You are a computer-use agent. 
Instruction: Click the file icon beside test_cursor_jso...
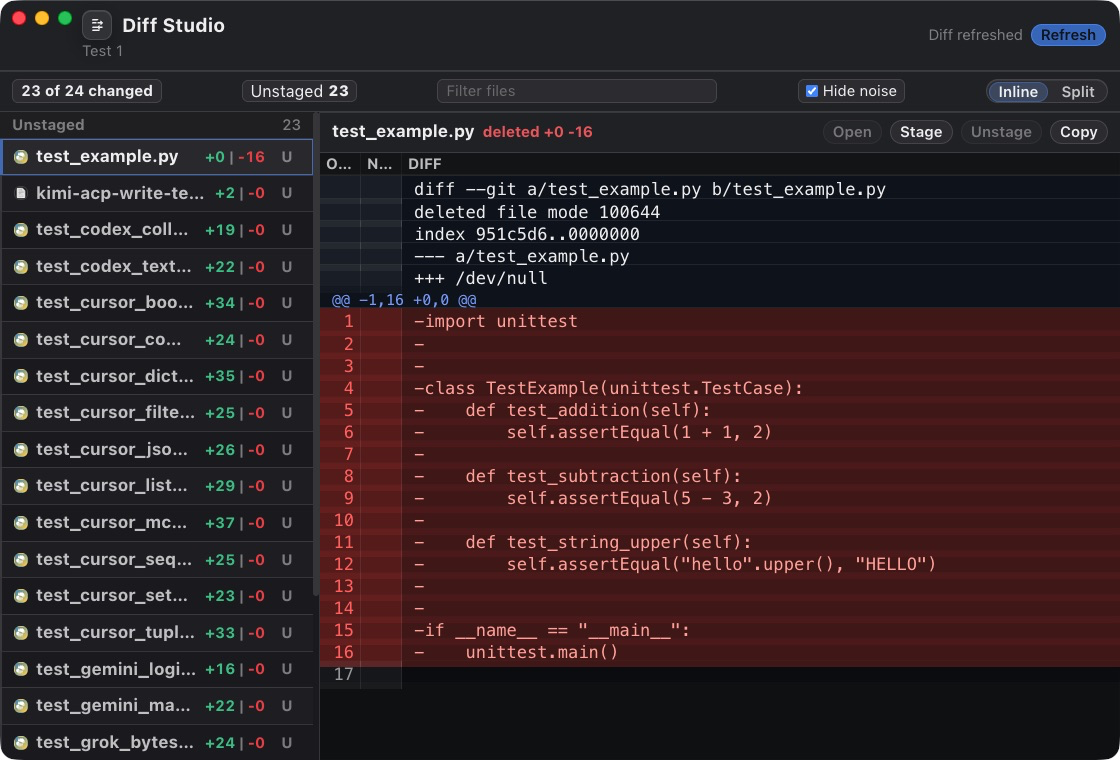pos(21,450)
